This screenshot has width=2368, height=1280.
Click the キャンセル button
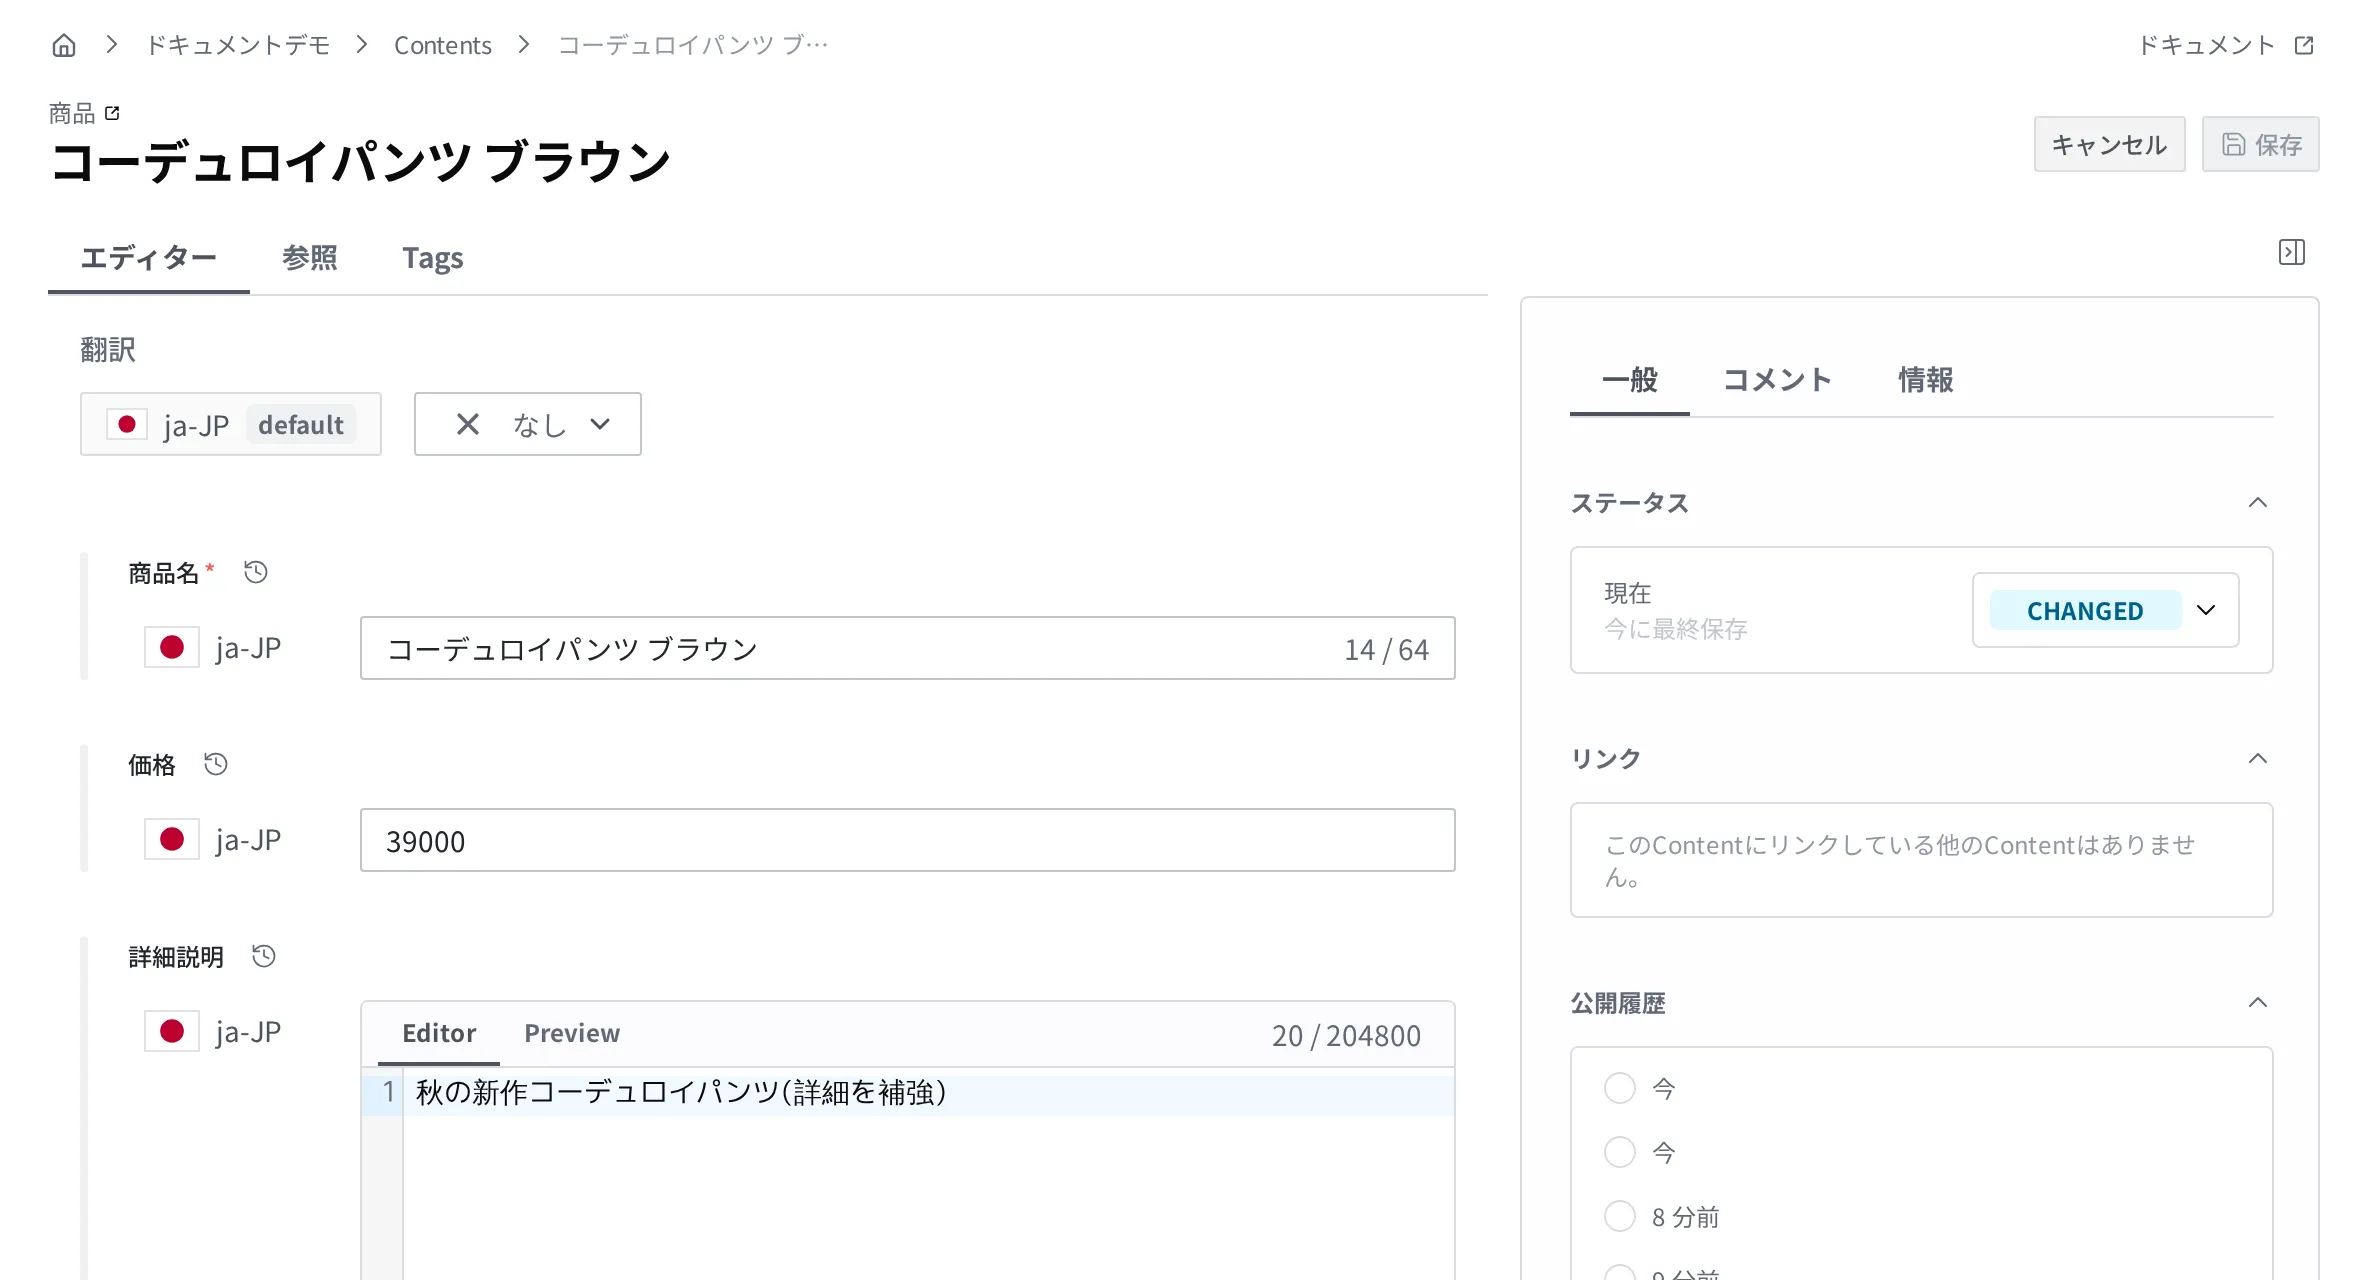2109,144
